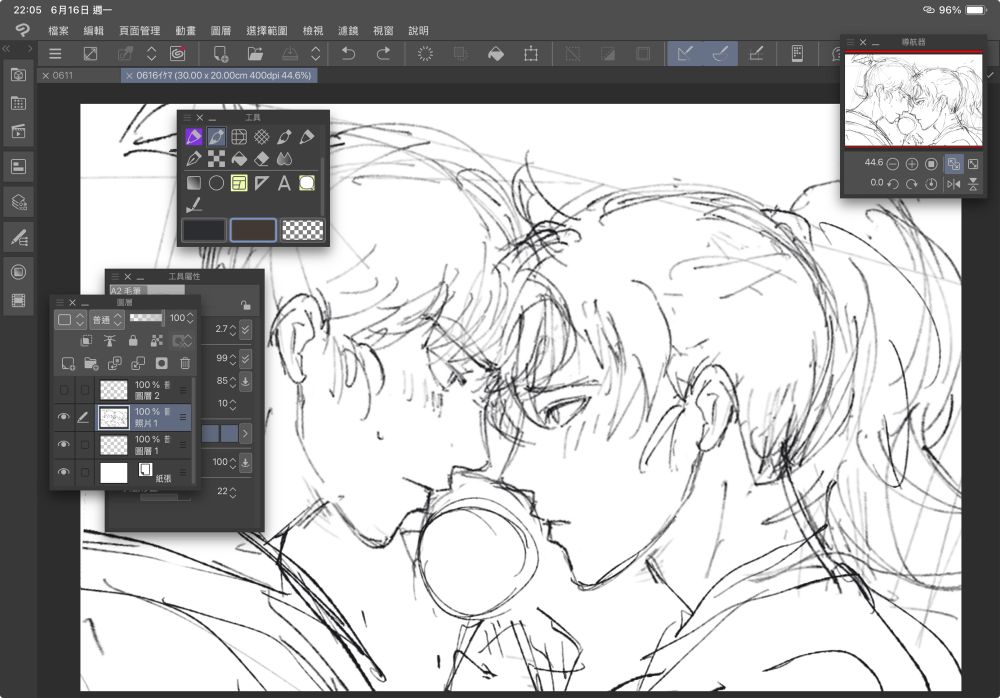This screenshot has width=1000, height=698.
Task: Flip the canvas horizontally in the Navigator
Action: pyautogui.click(x=953, y=184)
